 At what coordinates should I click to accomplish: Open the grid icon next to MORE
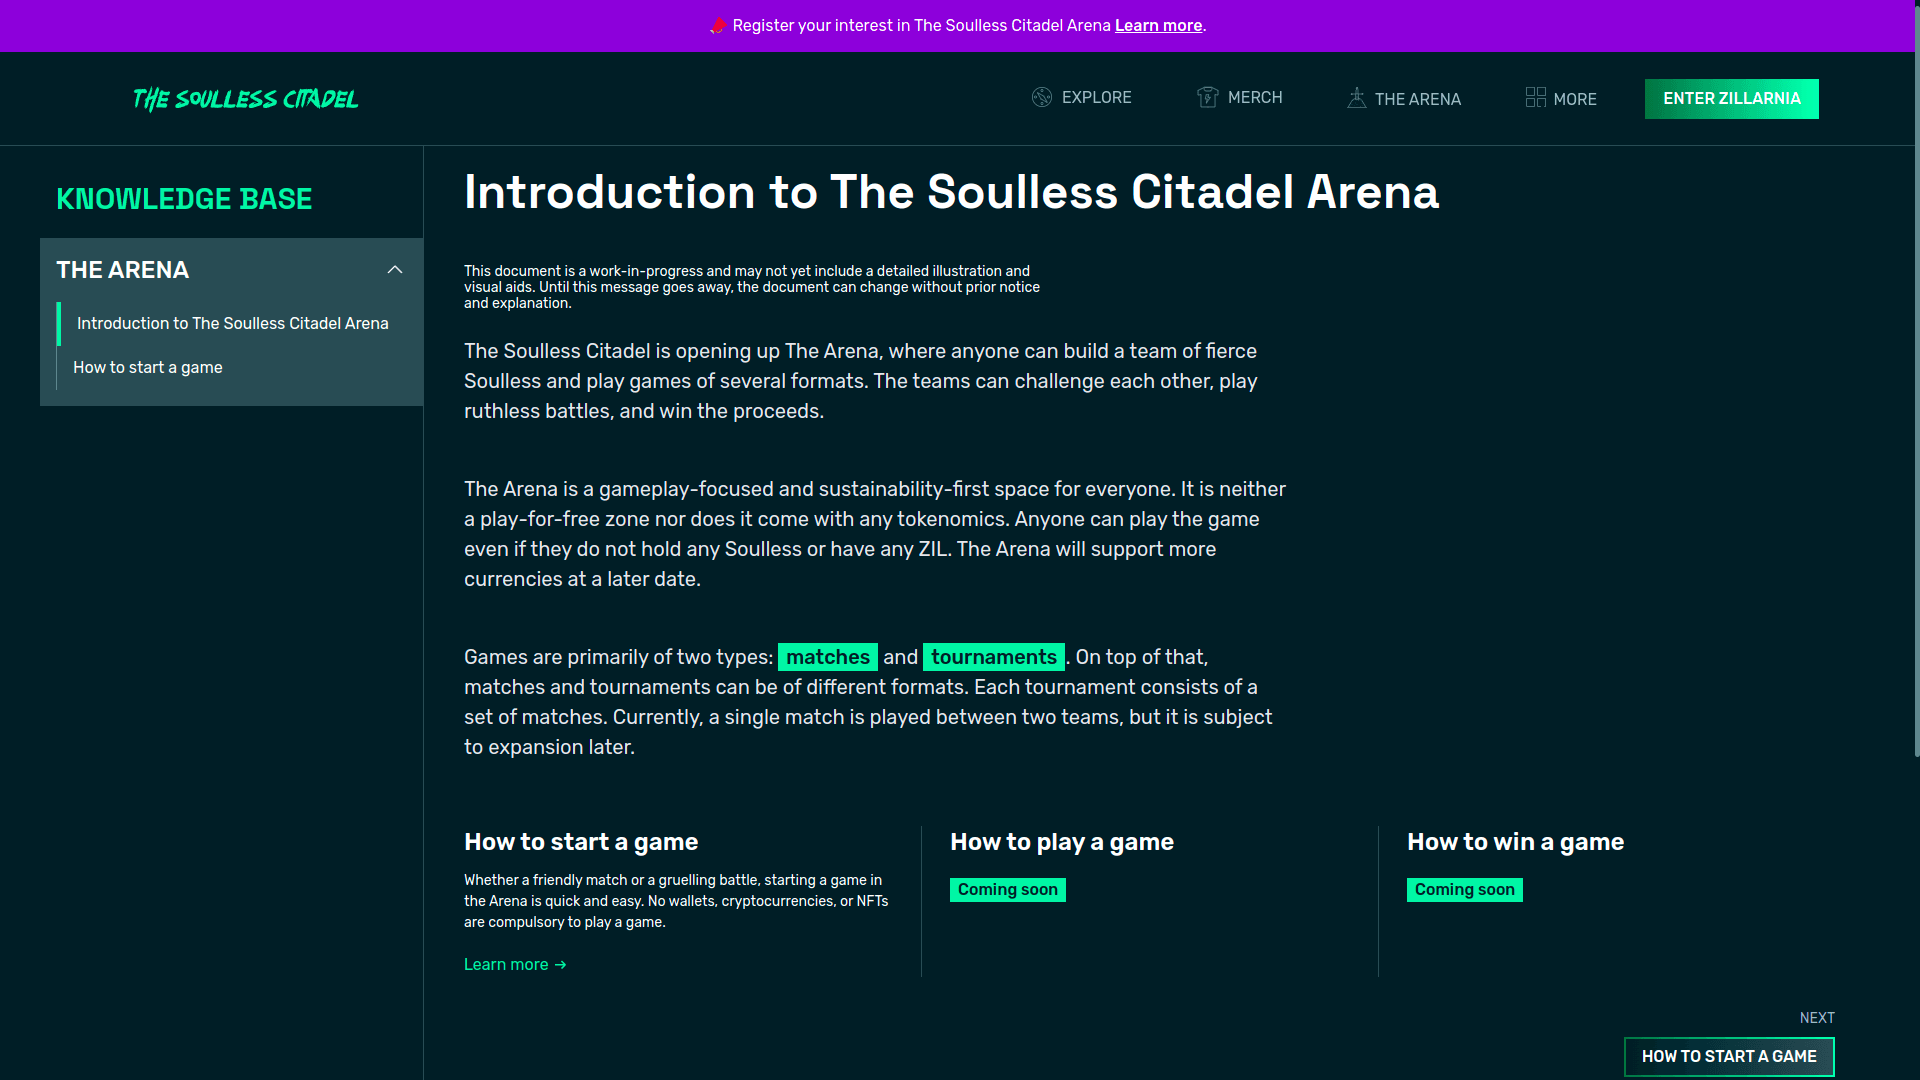[x=1536, y=97]
